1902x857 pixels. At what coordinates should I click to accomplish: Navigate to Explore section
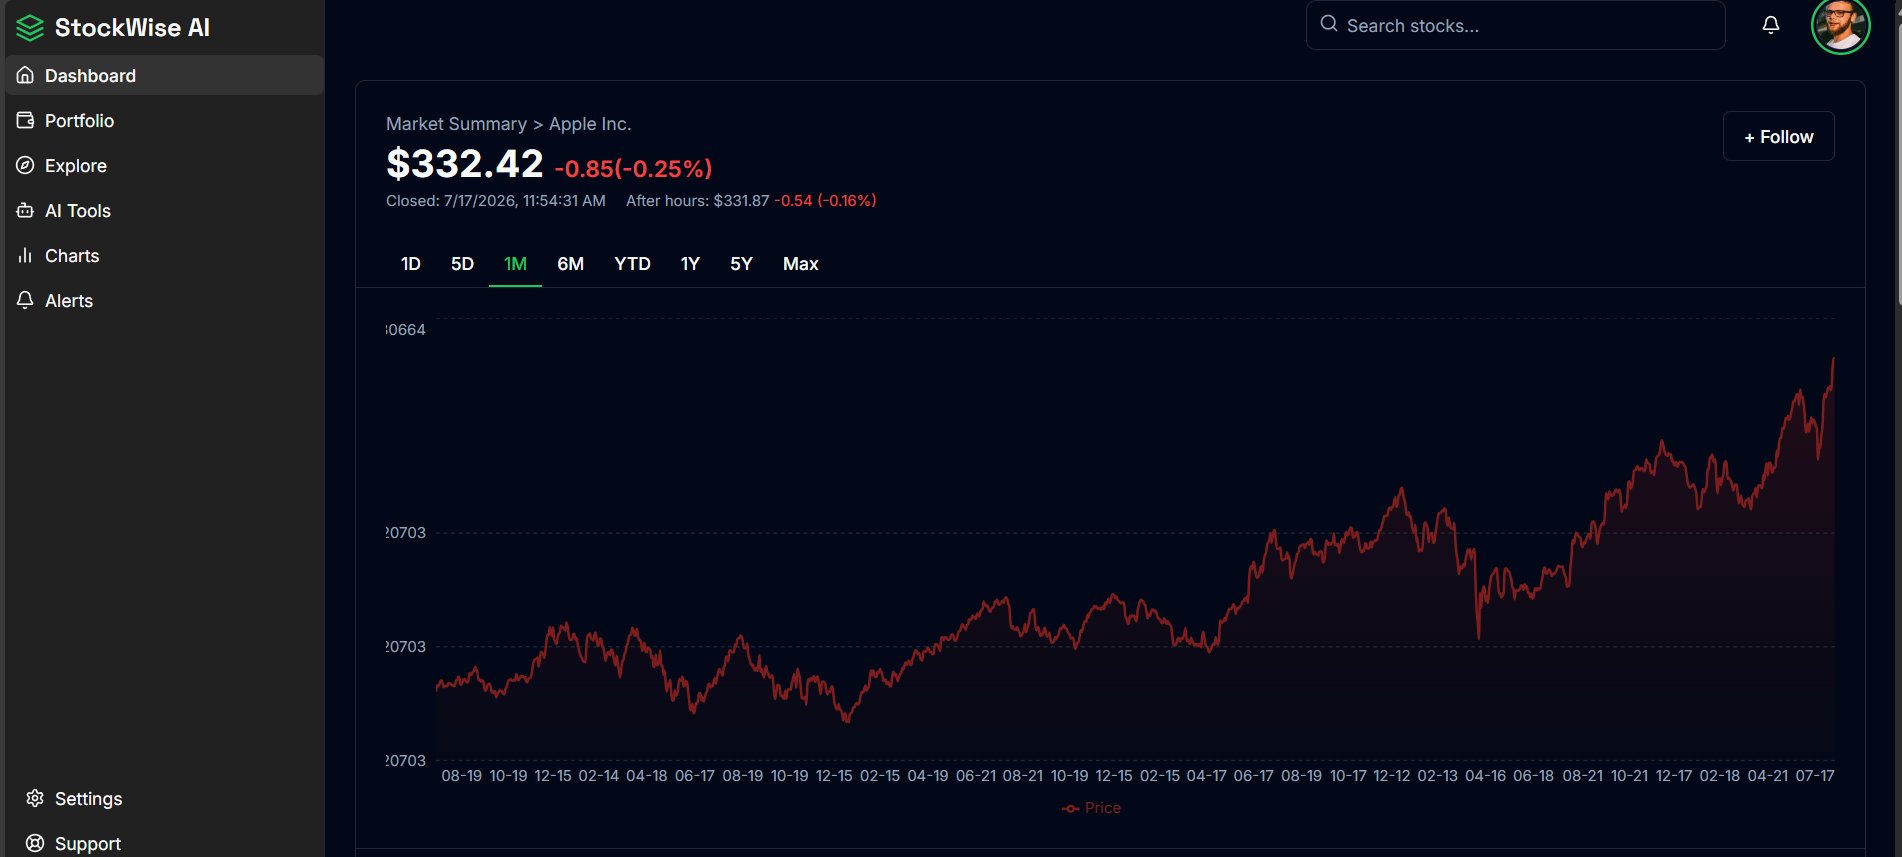[164, 165]
